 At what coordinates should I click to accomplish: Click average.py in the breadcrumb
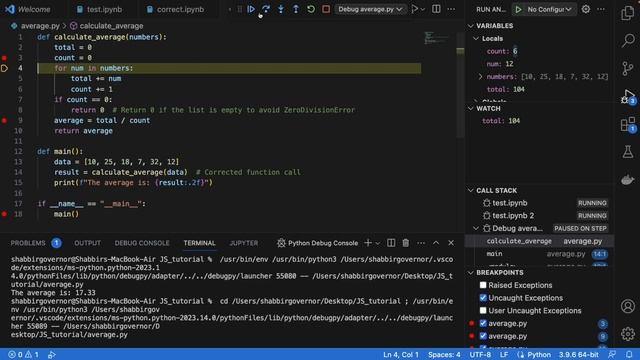click(x=40, y=26)
